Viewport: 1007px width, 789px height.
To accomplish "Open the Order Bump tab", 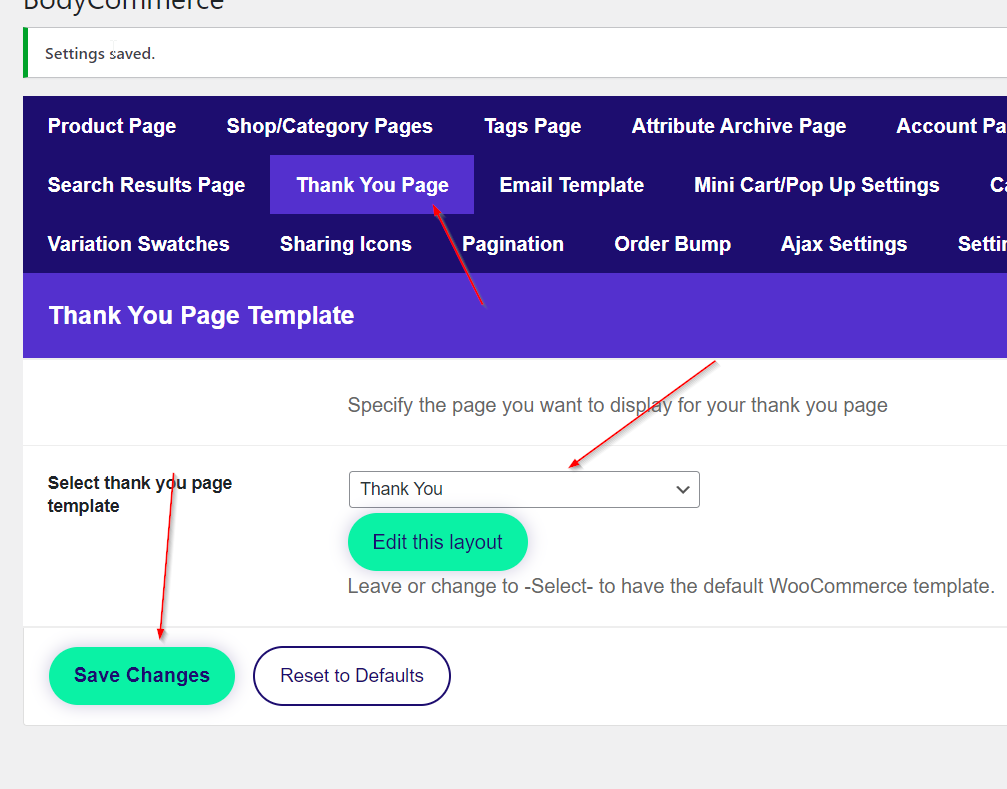I will coord(672,244).
